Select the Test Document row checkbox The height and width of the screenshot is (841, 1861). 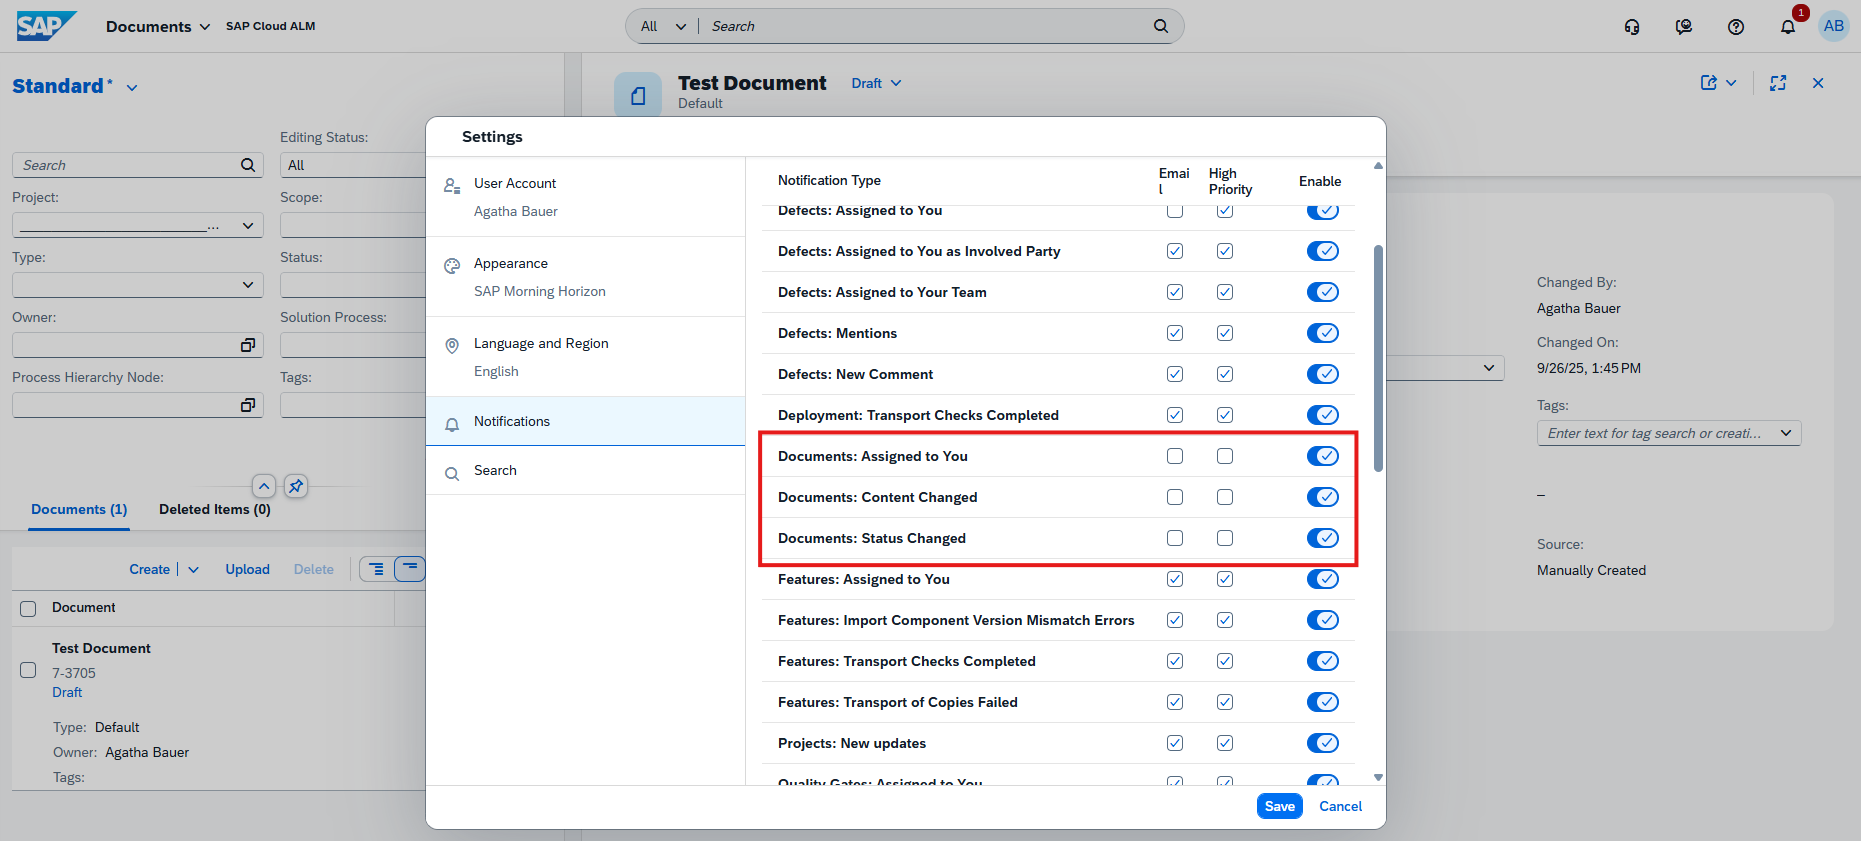[x=28, y=670]
